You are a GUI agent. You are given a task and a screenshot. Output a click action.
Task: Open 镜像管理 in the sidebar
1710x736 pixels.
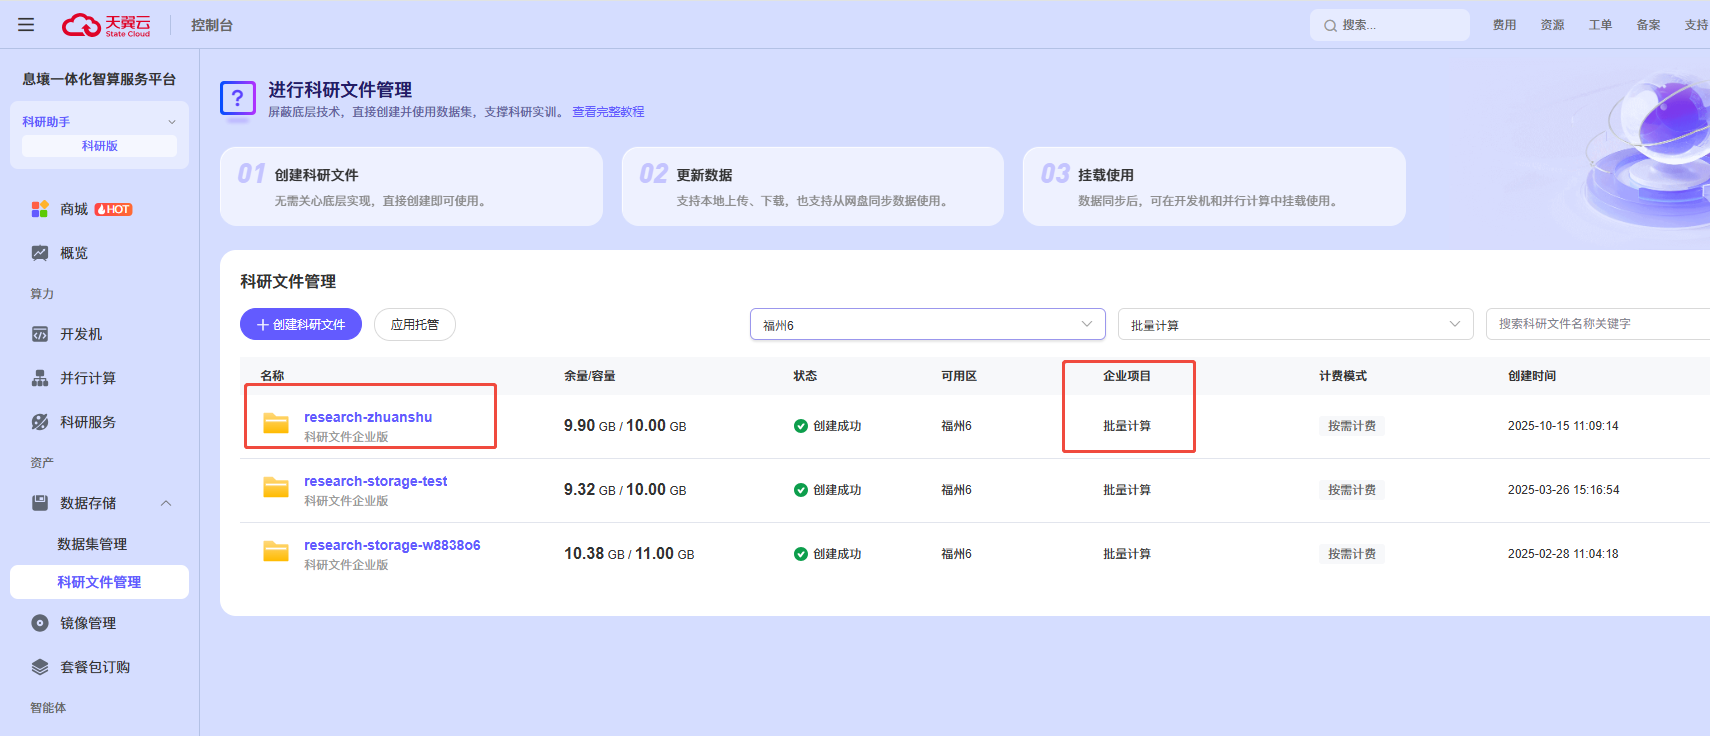87,623
